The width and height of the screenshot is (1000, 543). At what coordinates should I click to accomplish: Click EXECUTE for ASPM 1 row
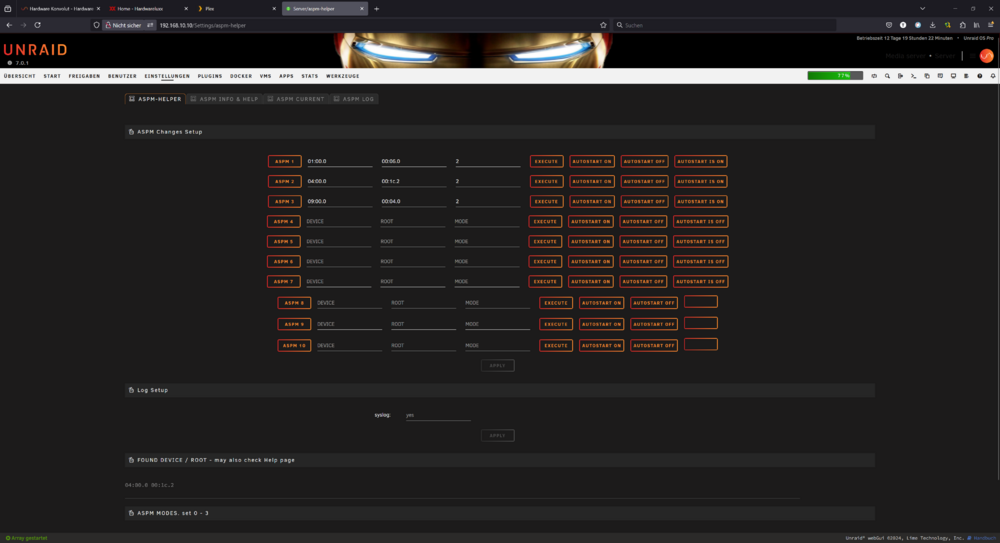(x=547, y=161)
